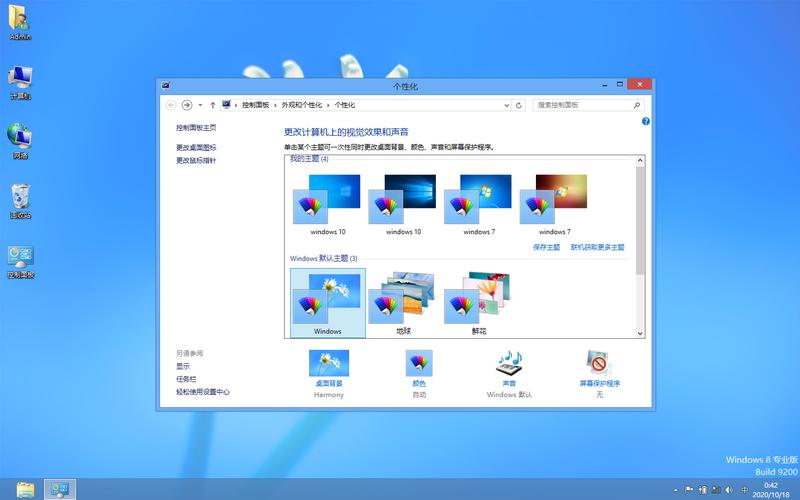This screenshot has height=500, width=800.
Task: Click the address bar computer icon
Action: [x=227, y=105]
